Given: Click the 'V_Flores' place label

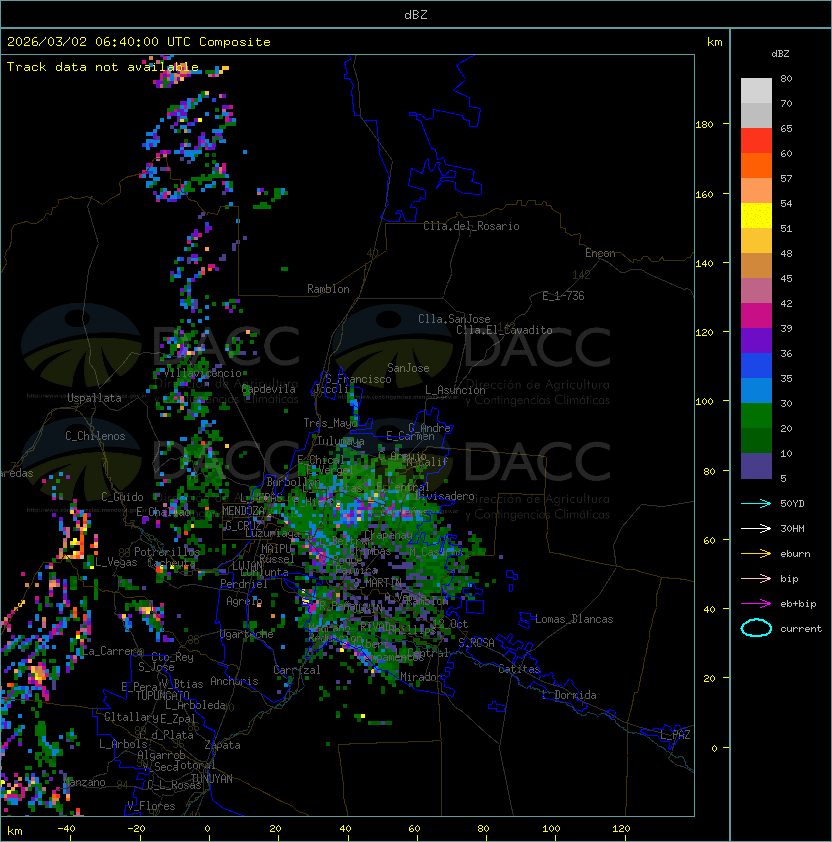Looking at the screenshot, I should (x=151, y=807).
